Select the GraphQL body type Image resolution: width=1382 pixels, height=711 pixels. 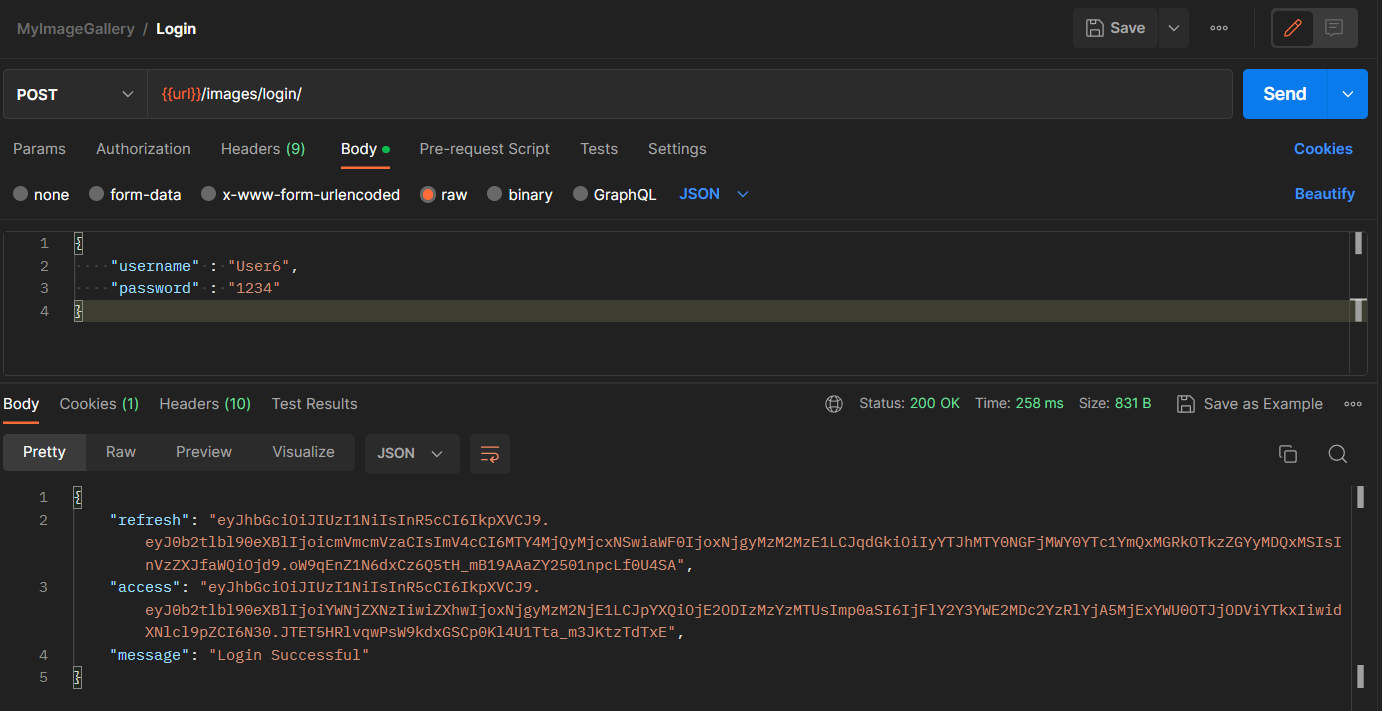click(614, 195)
